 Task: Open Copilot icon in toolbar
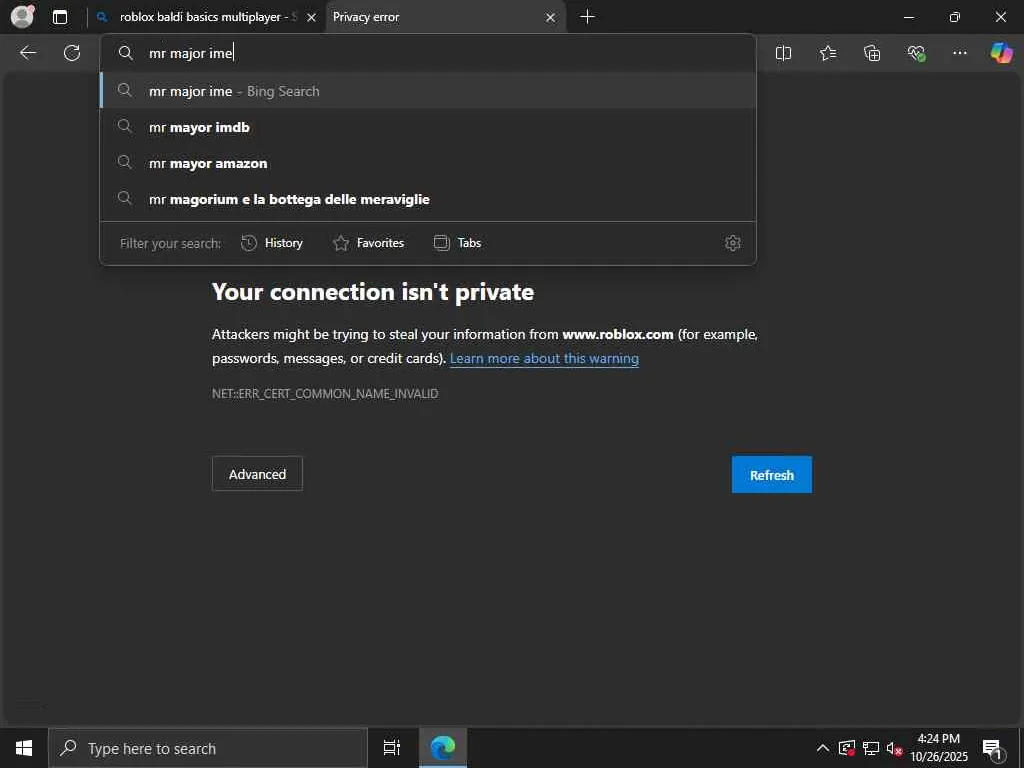pos(1001,52)
